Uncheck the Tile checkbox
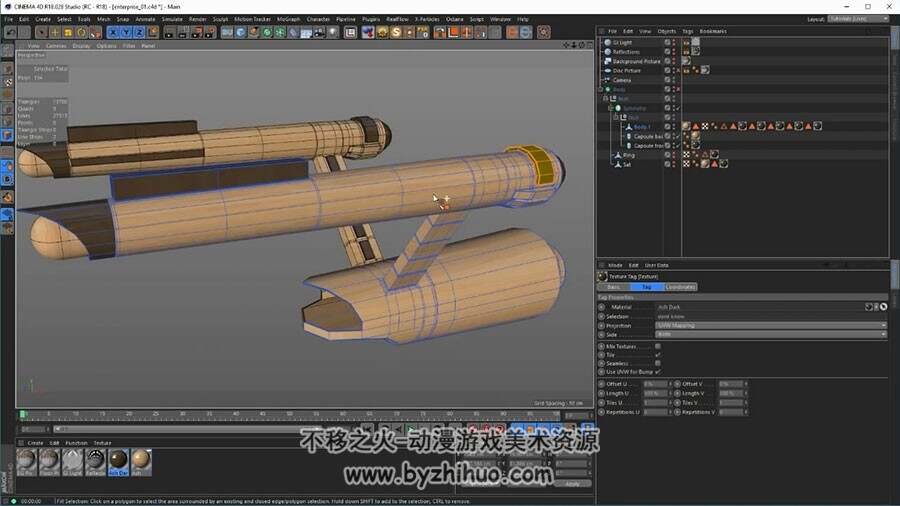Viewport: 900px width, 506px height. point(658,355)
